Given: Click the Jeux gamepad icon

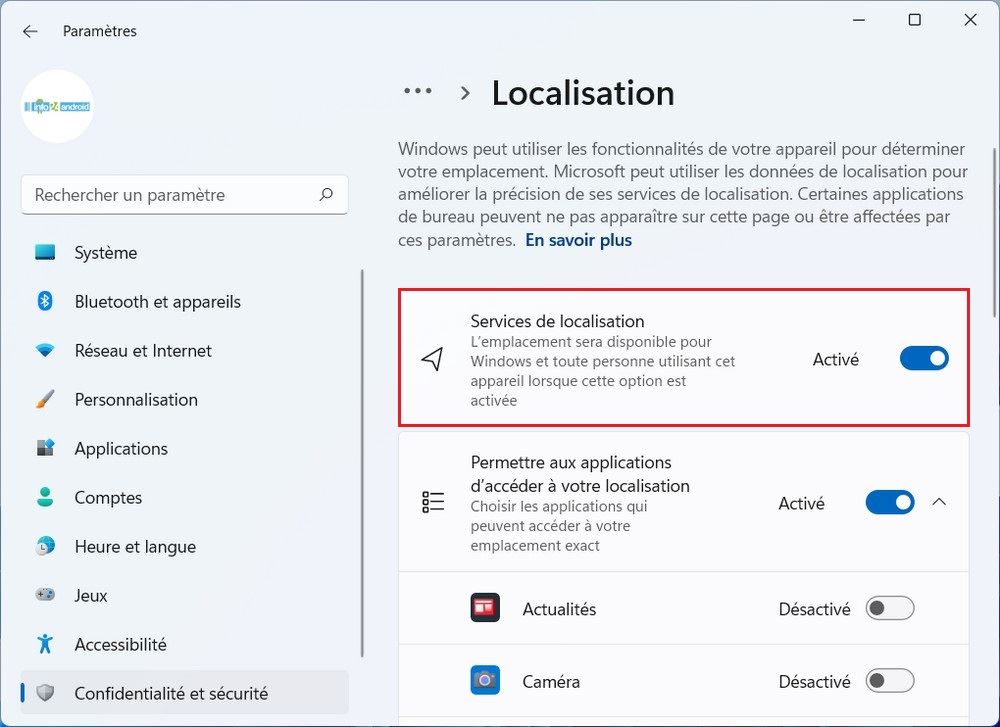Looking at the screenshot, I should point(45,595).
